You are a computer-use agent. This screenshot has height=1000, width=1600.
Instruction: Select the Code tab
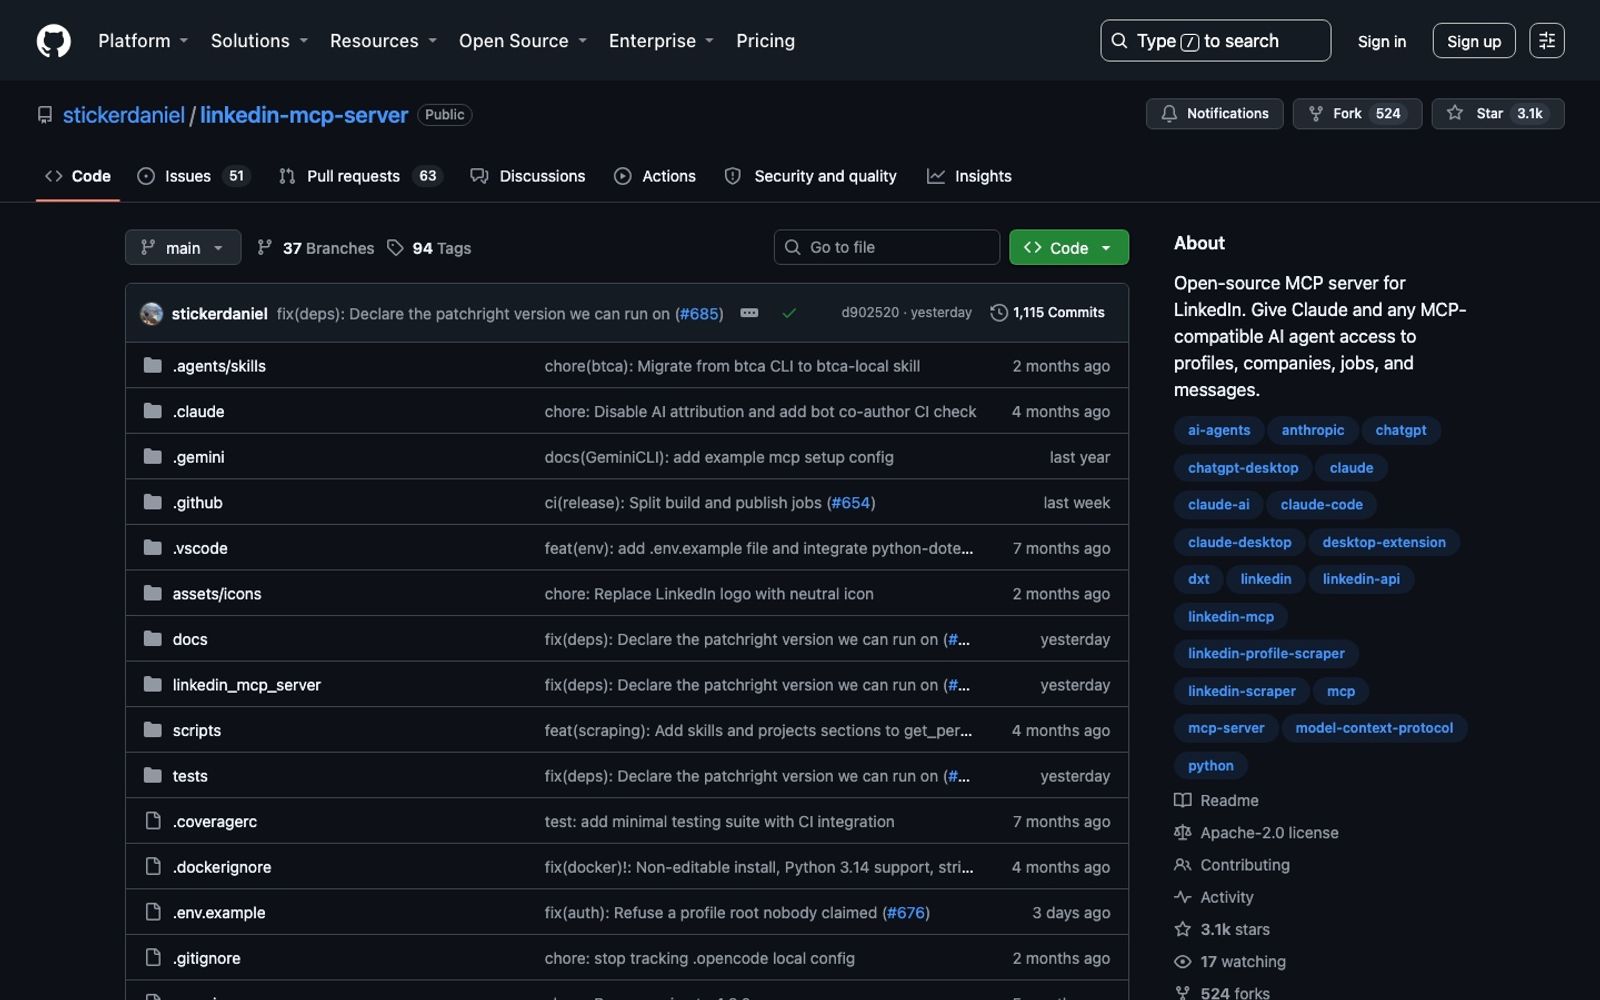(x=77, y=176)
